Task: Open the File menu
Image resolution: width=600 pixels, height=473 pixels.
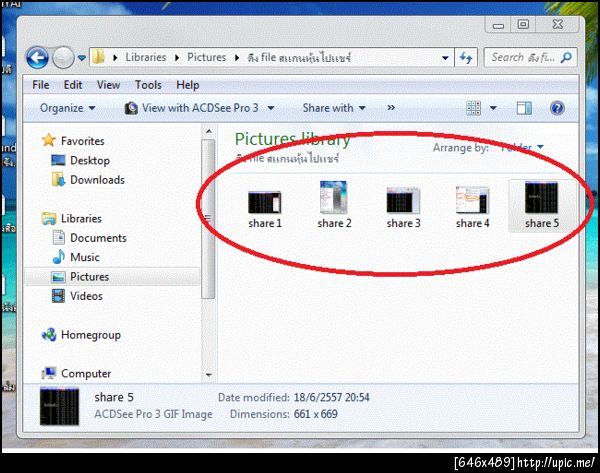Action: point(41,85)
